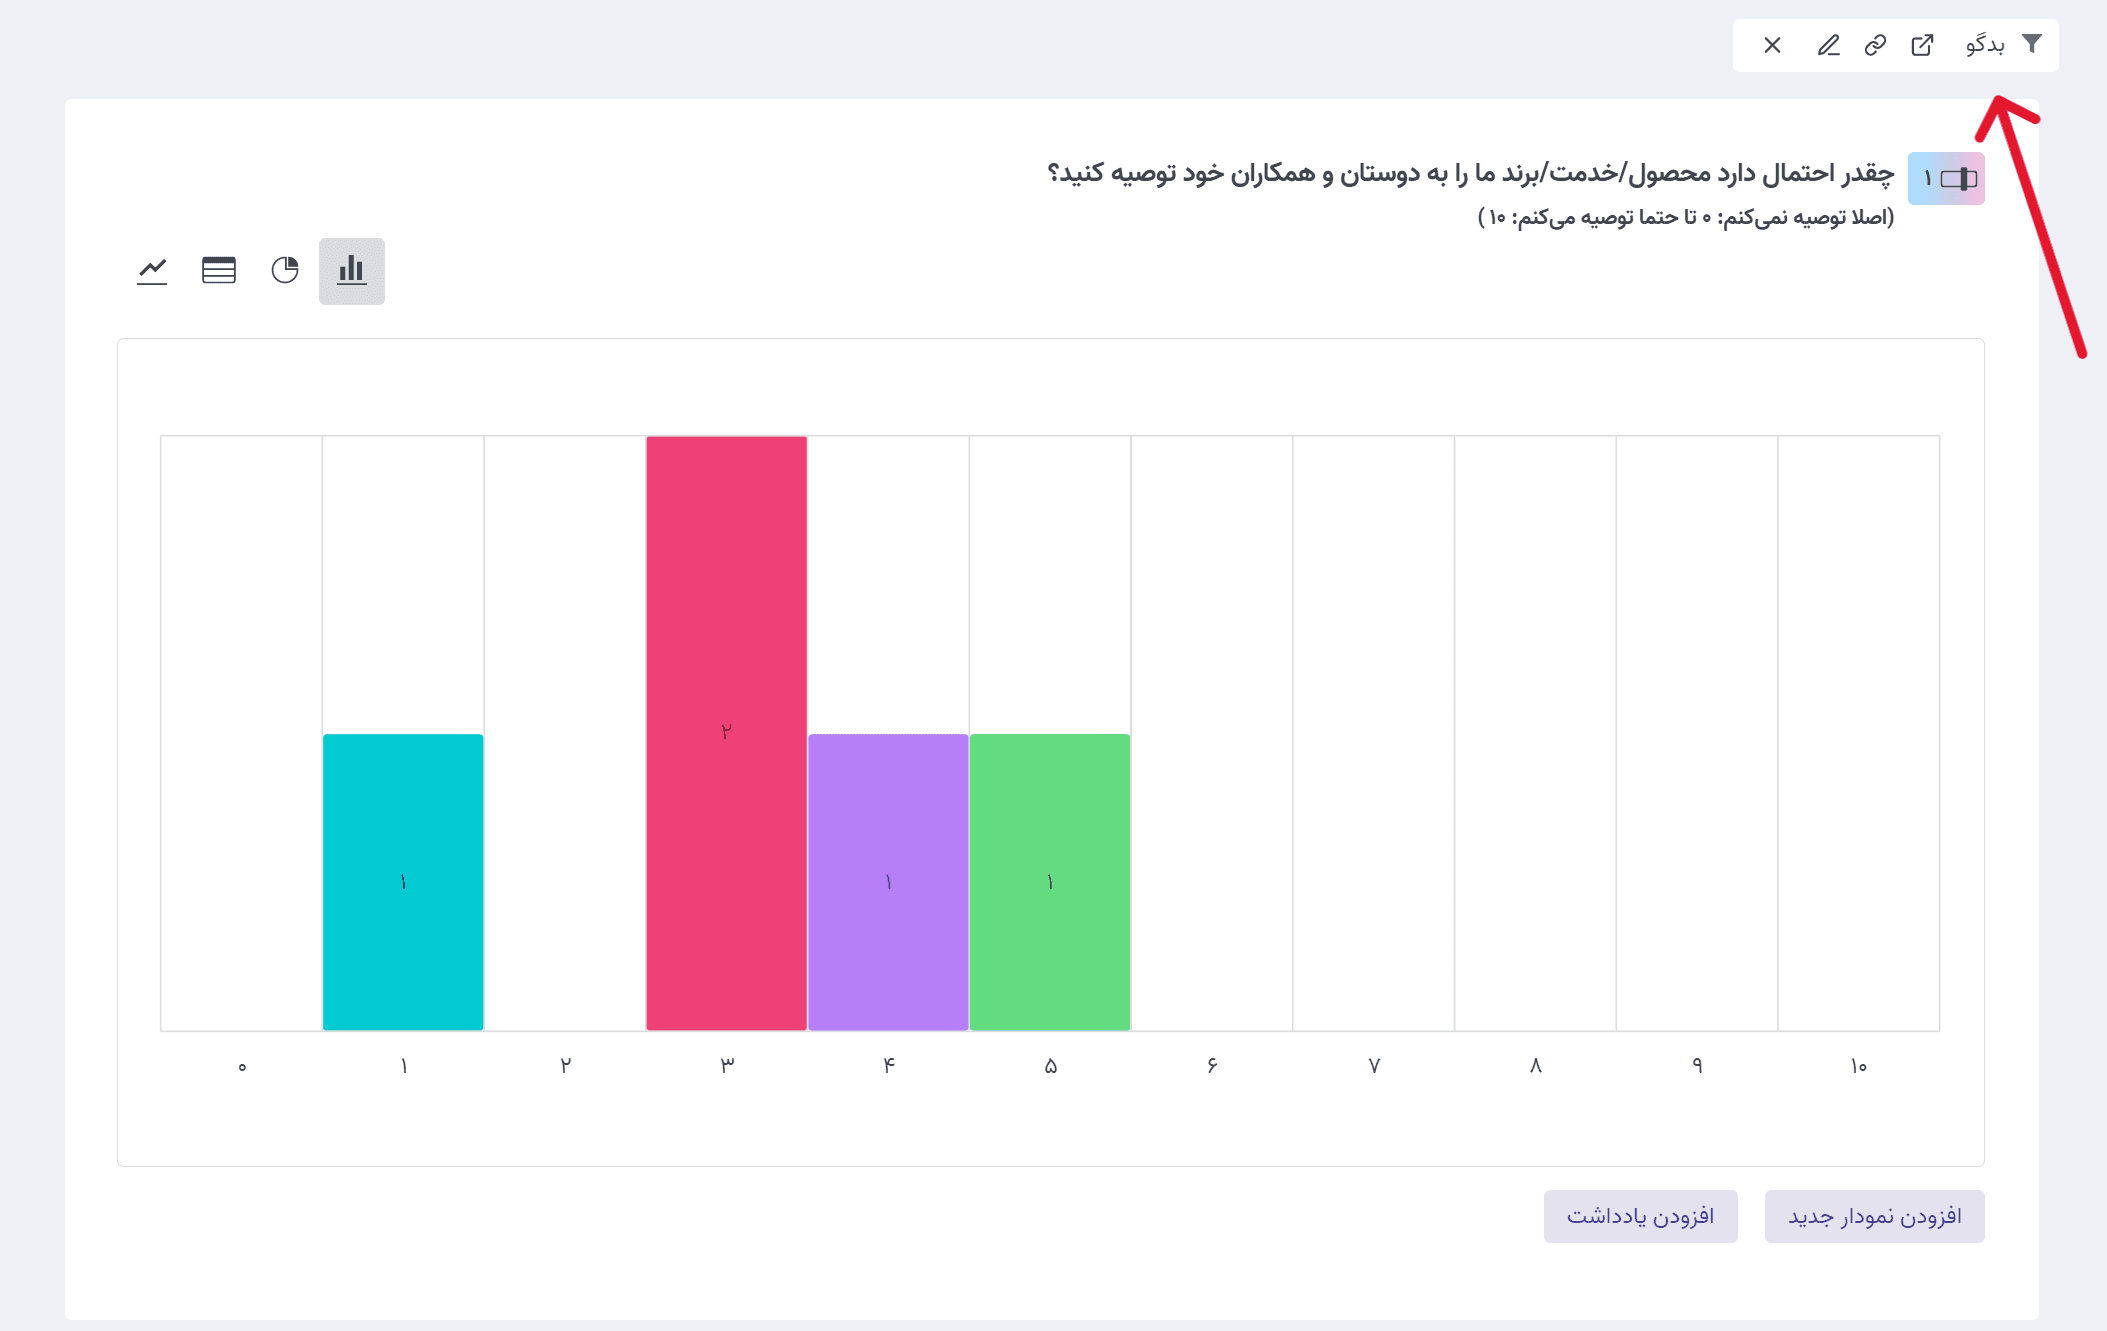The height and width of the screenshot is (1331, 2107).
Task: Click افزودن یادداشت button
Action: pos(1640,1216)
